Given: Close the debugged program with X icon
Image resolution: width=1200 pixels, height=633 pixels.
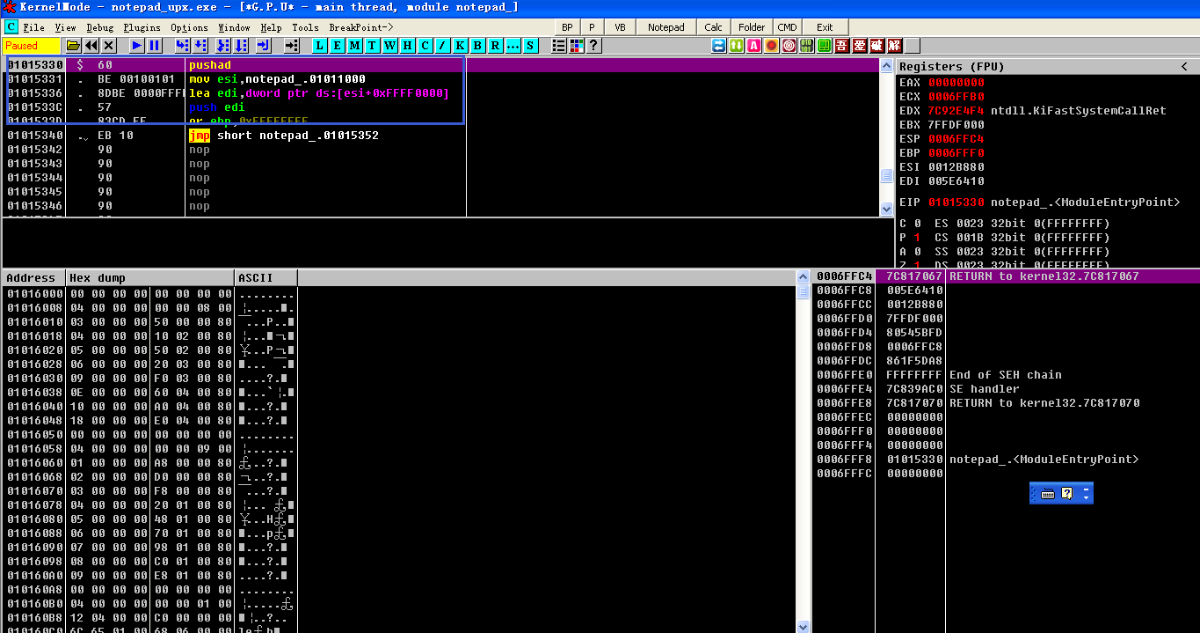Looking at the screenshot, I should (108, 45).
